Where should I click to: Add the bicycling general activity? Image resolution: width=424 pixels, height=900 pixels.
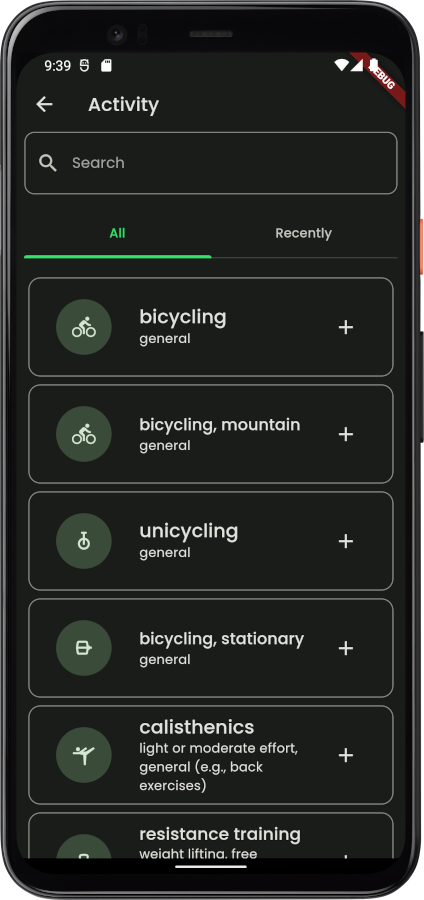click(345, 327)
